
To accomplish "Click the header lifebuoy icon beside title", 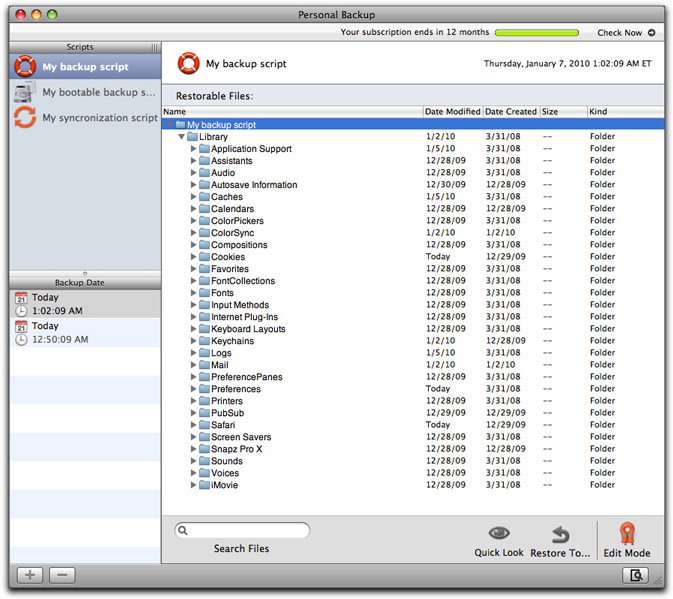I will point(188,63).
